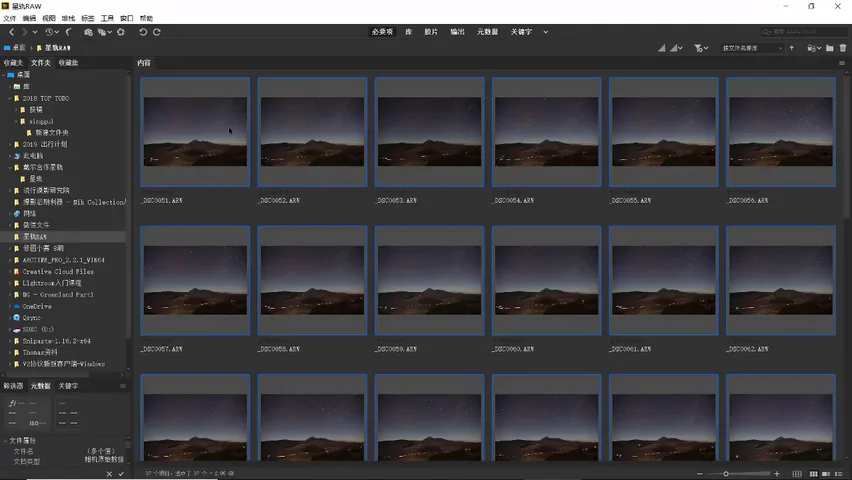The height and width of the screenshot is (480, 852).
Task: Select the 星轨RAW folder in tree
Action: [35, 237]
